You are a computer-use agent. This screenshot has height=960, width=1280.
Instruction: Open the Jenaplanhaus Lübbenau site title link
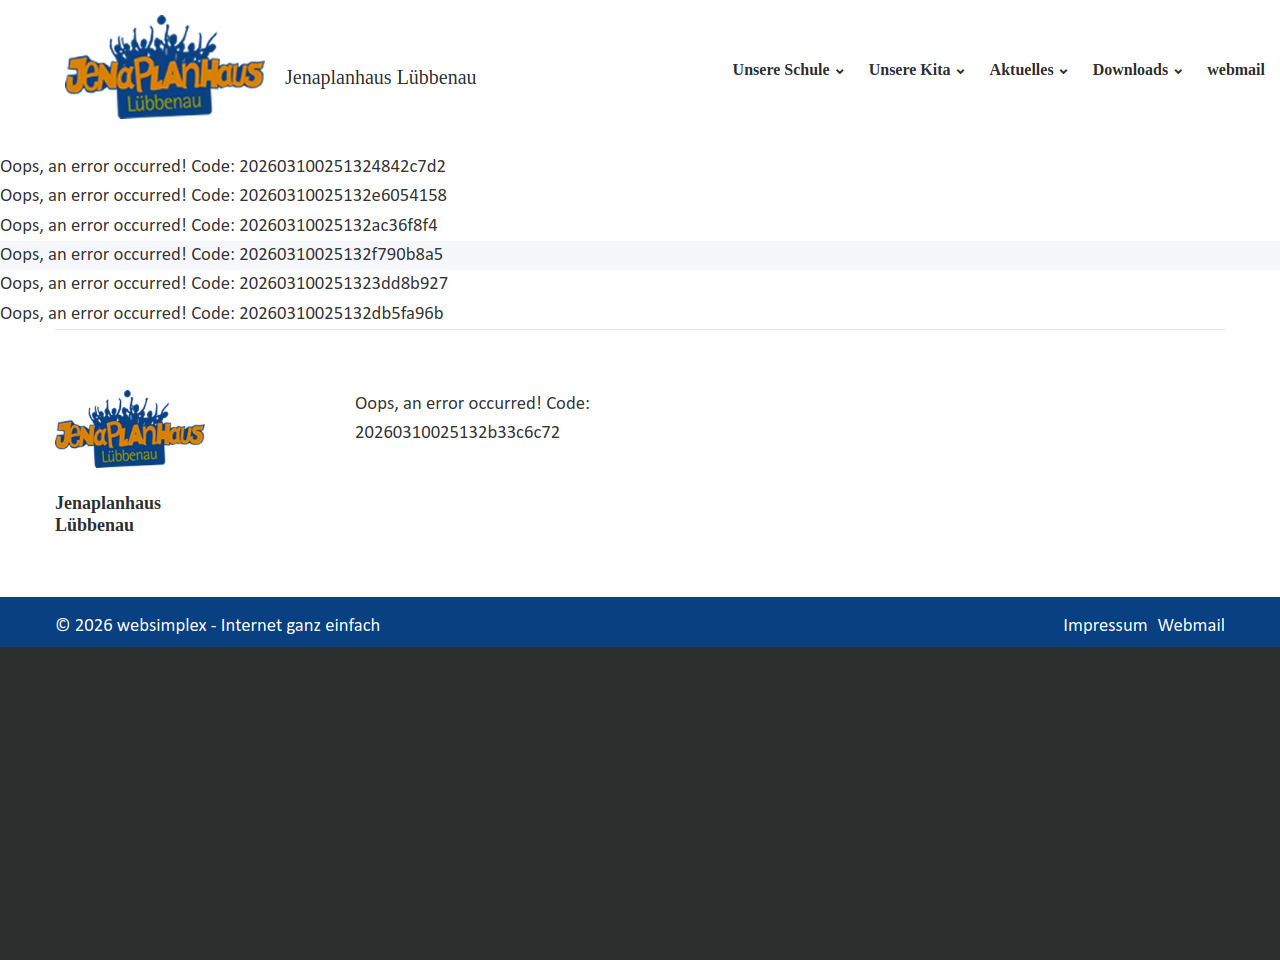(x=380, y=78)
